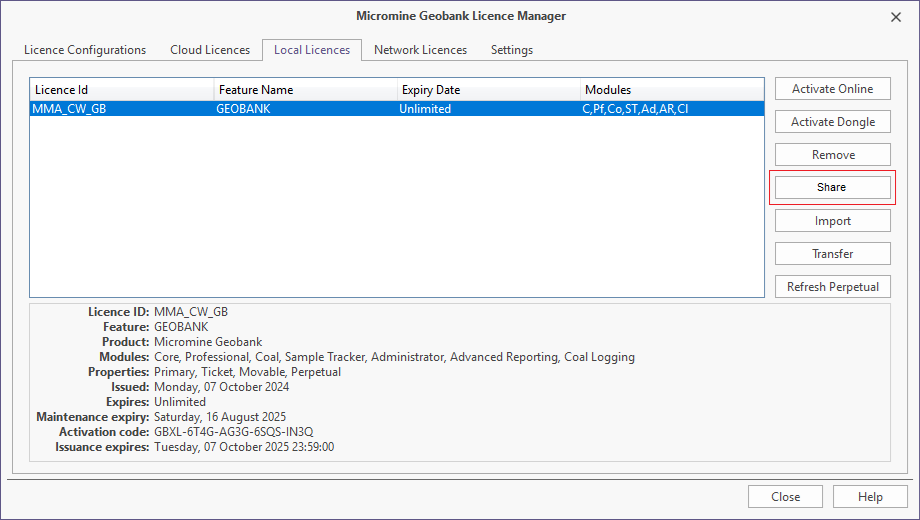Viewport: 920px width, 520px height.
Task: Click the MMA_CW_GB Licence ID value in the details panel
Action: (x=191, y=312)
